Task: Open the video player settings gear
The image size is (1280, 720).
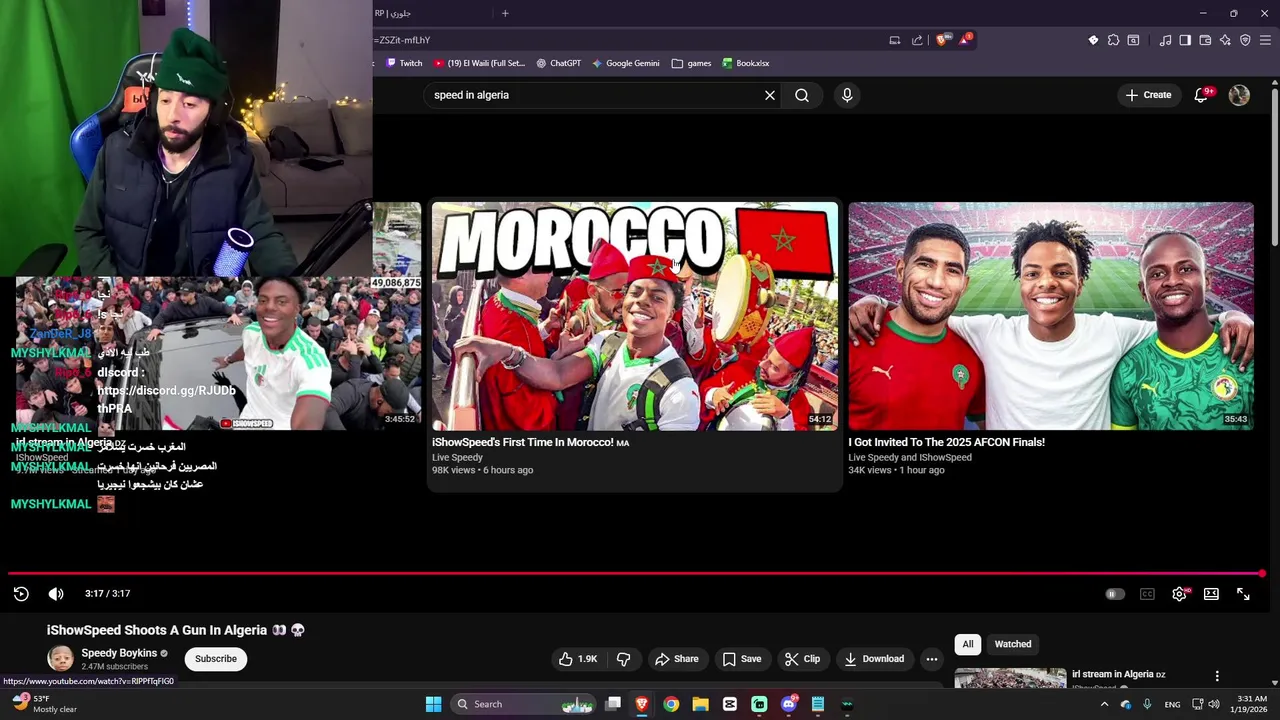Action: (x=1180, y=594)
